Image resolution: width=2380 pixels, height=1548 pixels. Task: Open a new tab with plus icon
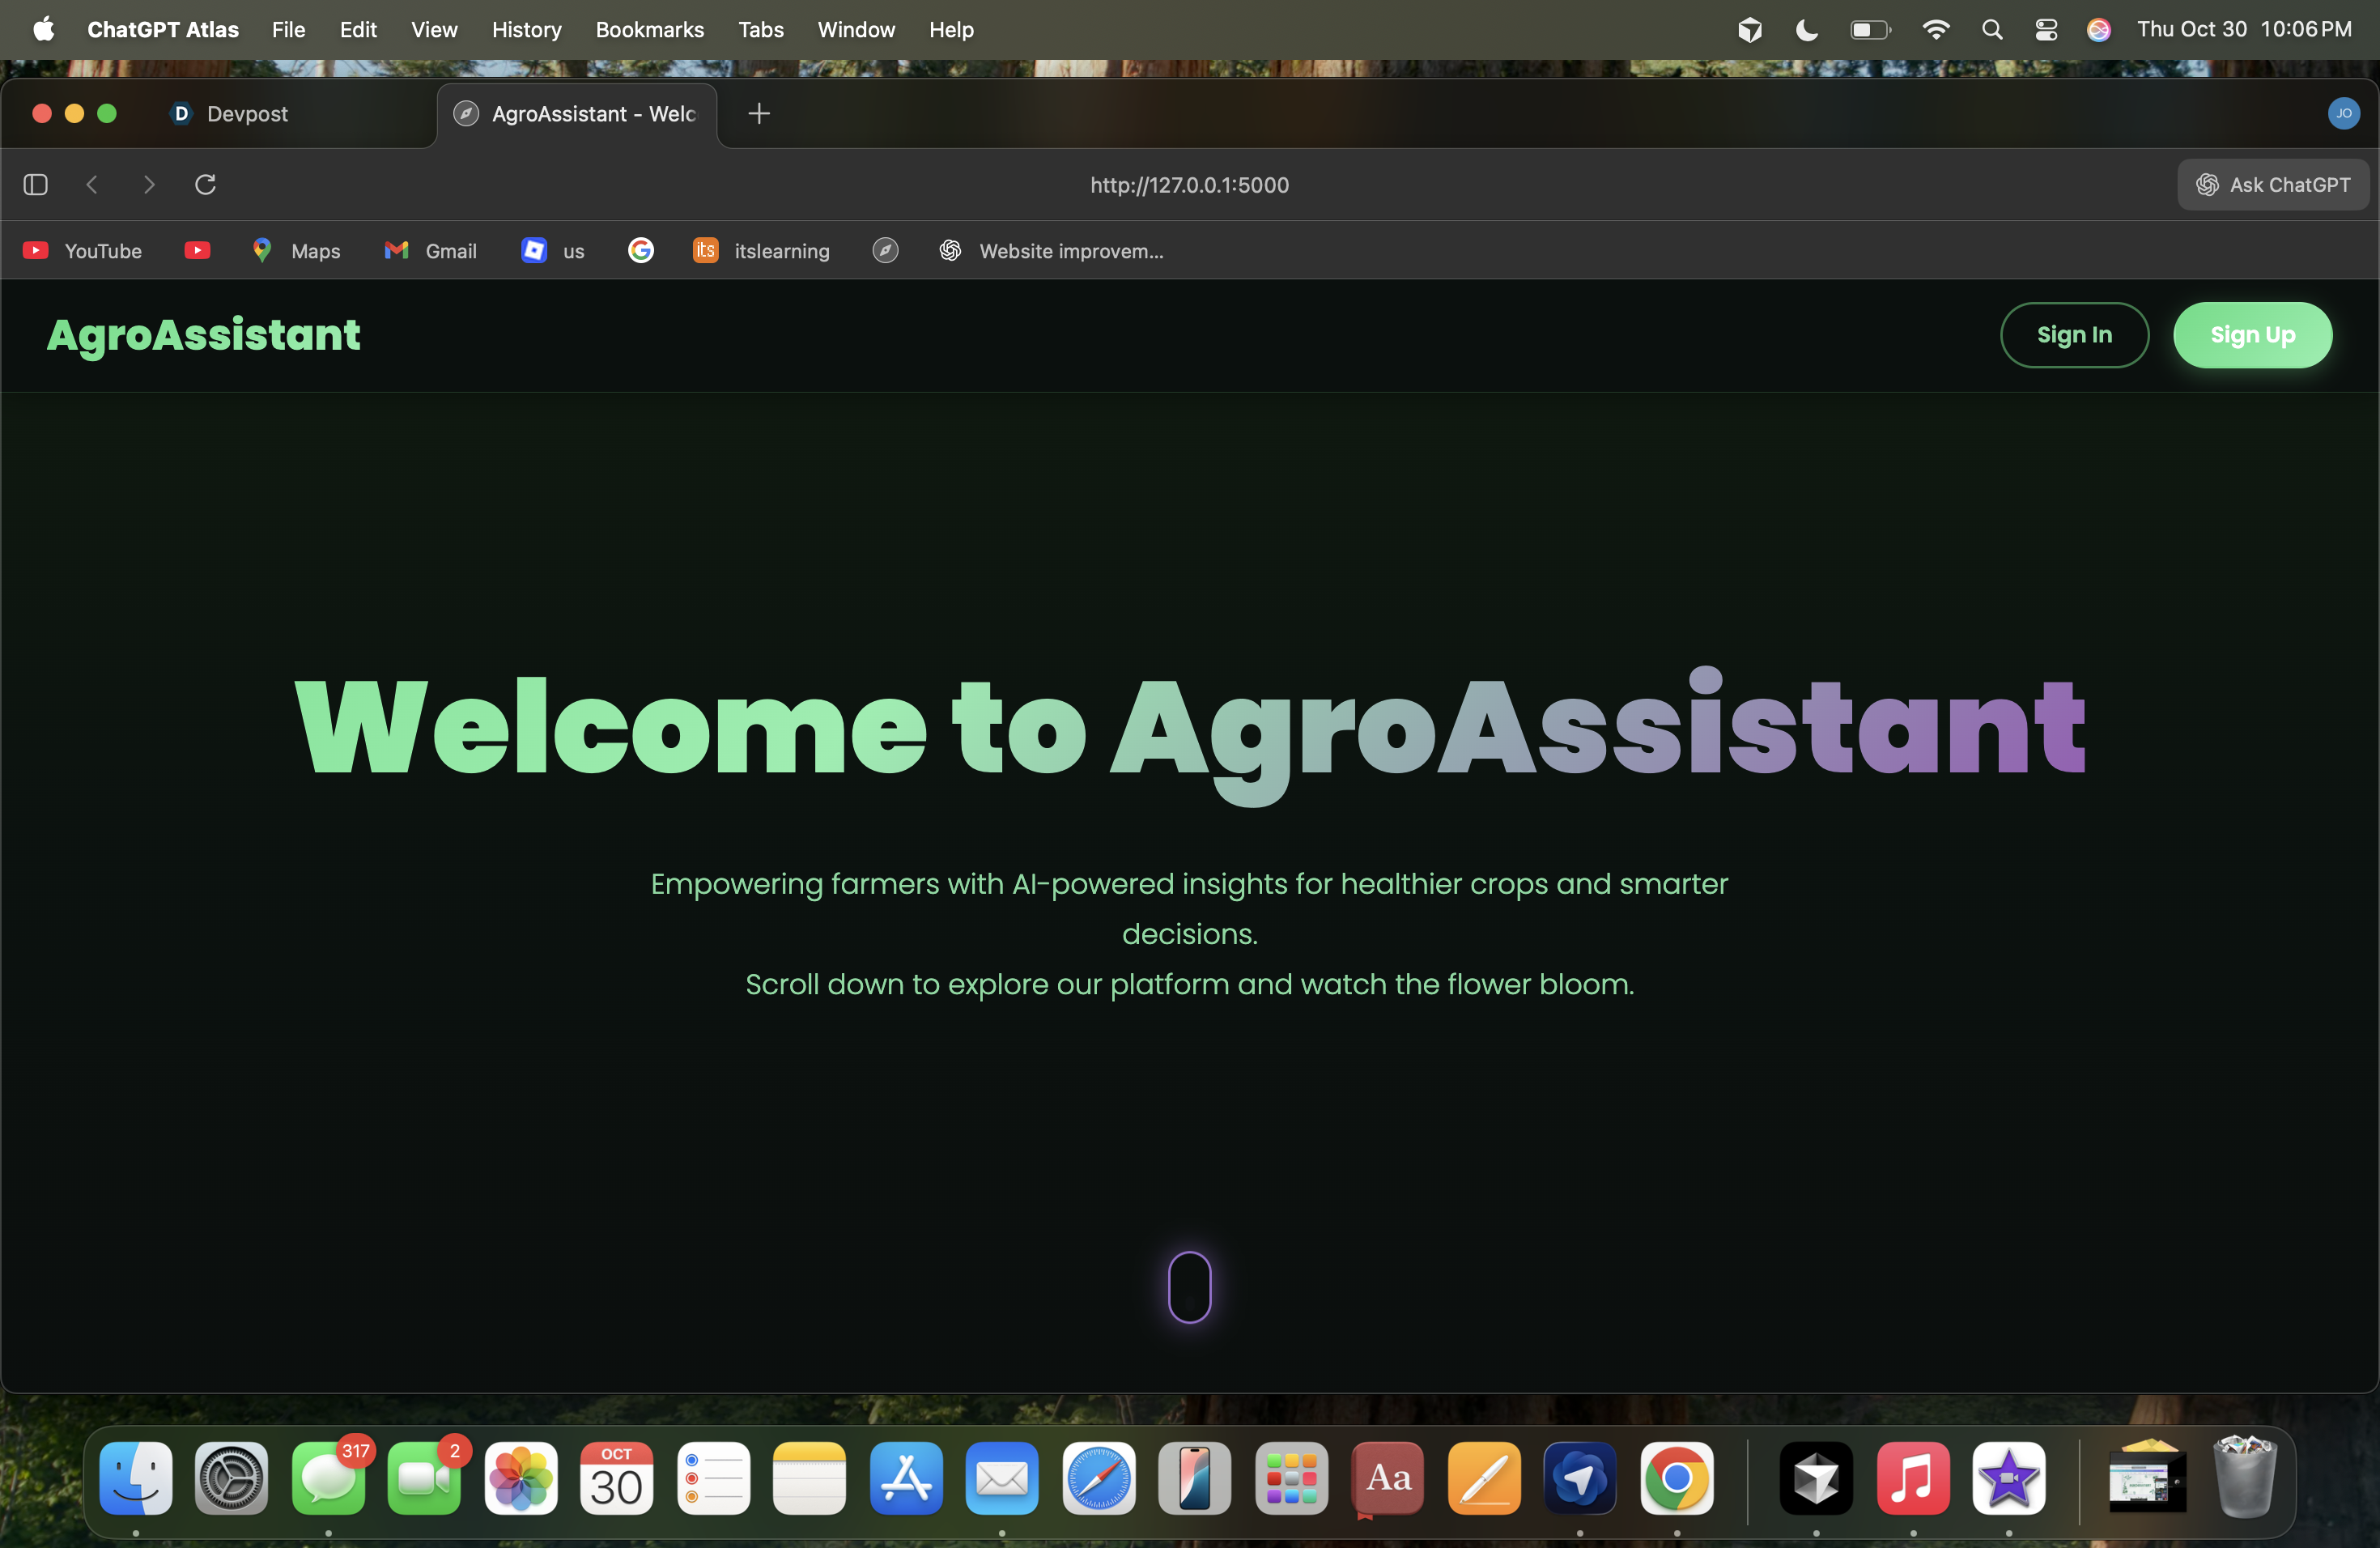point(759,114)
